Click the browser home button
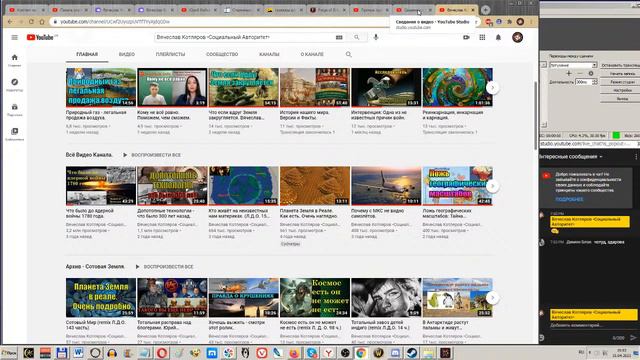The image size is (640, 360). click(42, 22)
